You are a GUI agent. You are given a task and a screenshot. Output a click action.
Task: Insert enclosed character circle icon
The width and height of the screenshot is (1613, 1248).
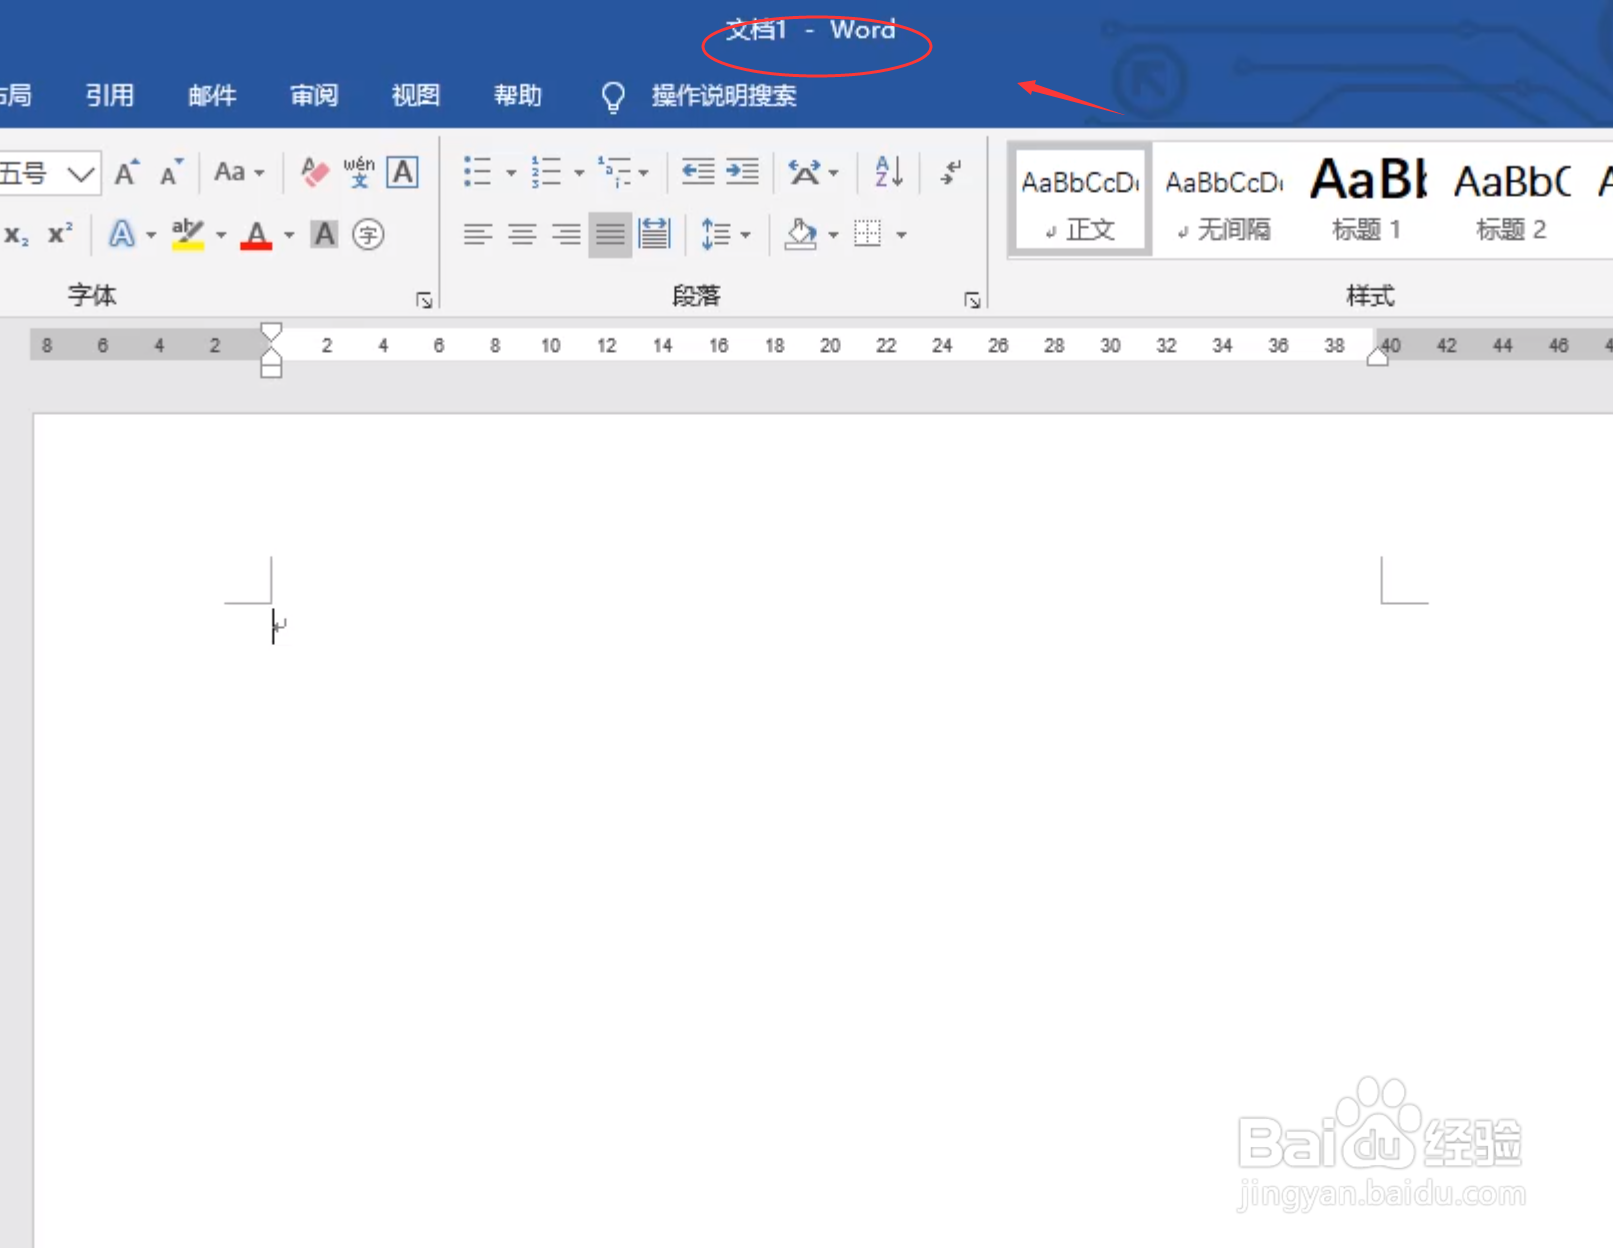tap(368, 235)
